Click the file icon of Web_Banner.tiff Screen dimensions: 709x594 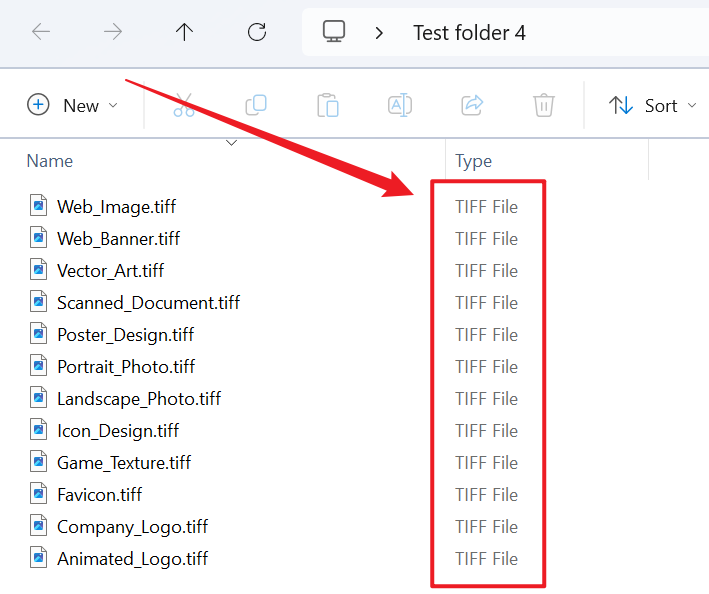(x=38, y=238)
